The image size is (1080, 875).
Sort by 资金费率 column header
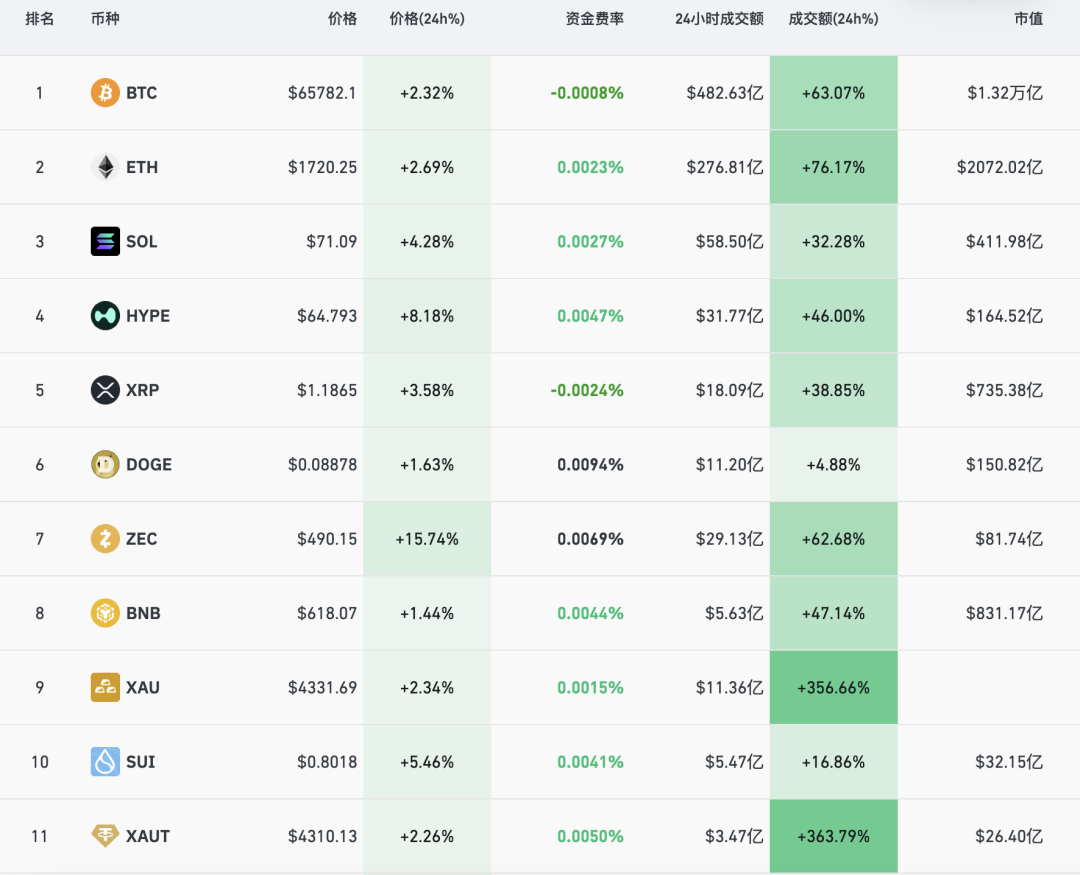(594, 19)
